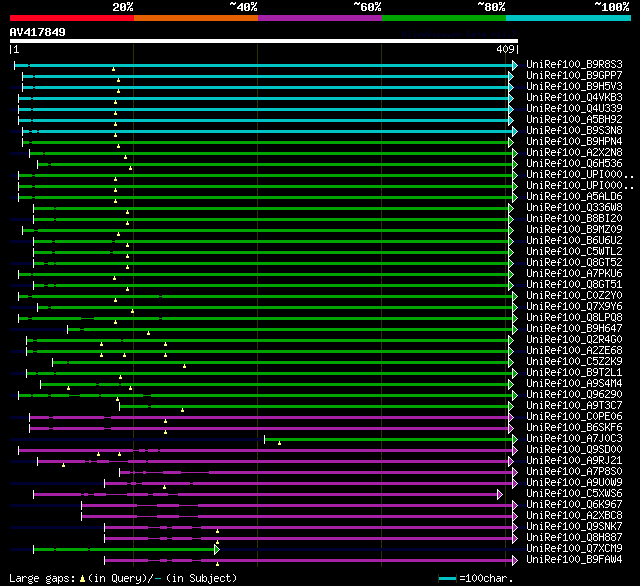Click the UniRef100_Q336W8 label
This screenshot has height=586, width=640.
click(x=574, y=208)
